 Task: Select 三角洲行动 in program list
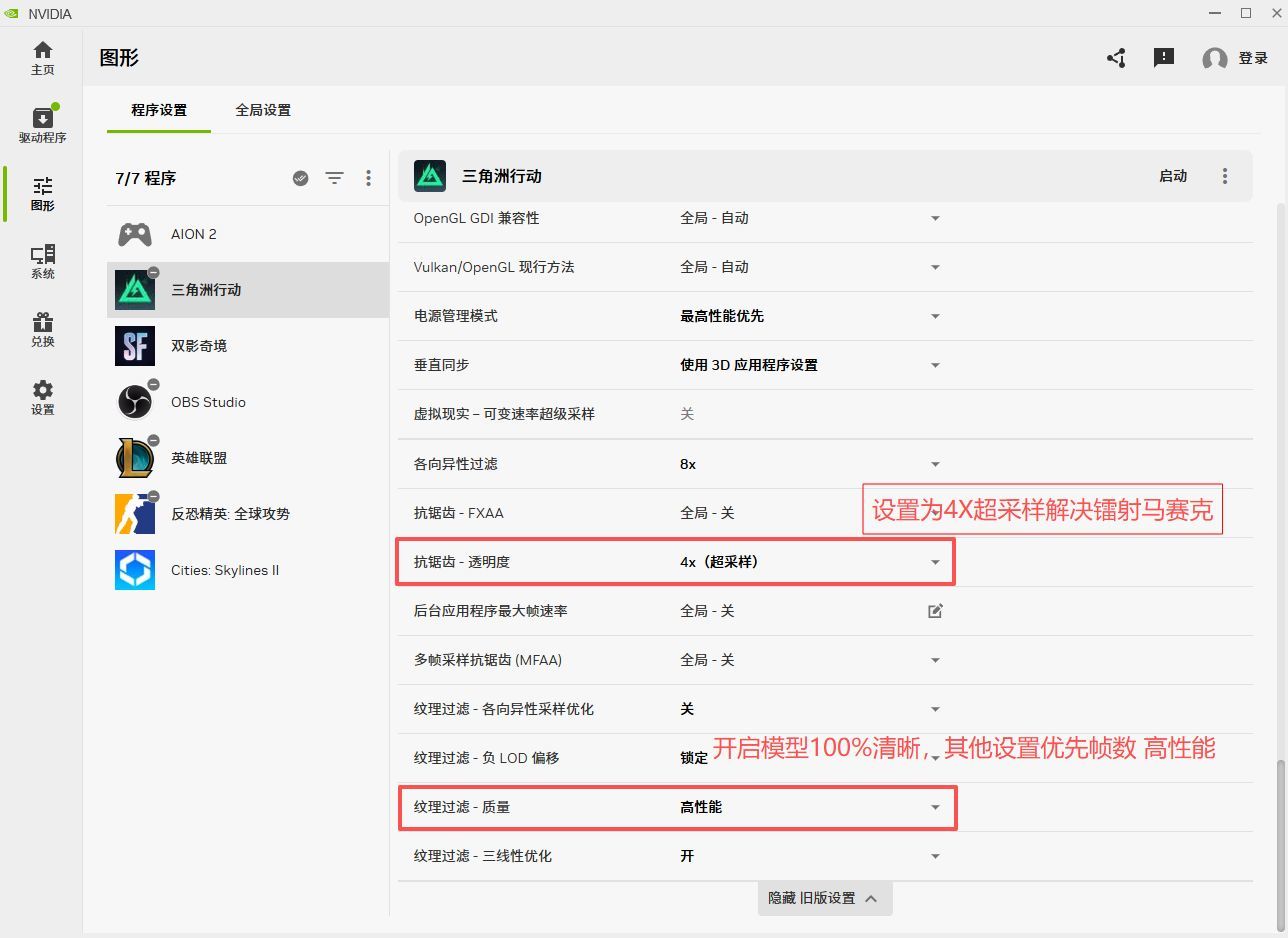248,290
